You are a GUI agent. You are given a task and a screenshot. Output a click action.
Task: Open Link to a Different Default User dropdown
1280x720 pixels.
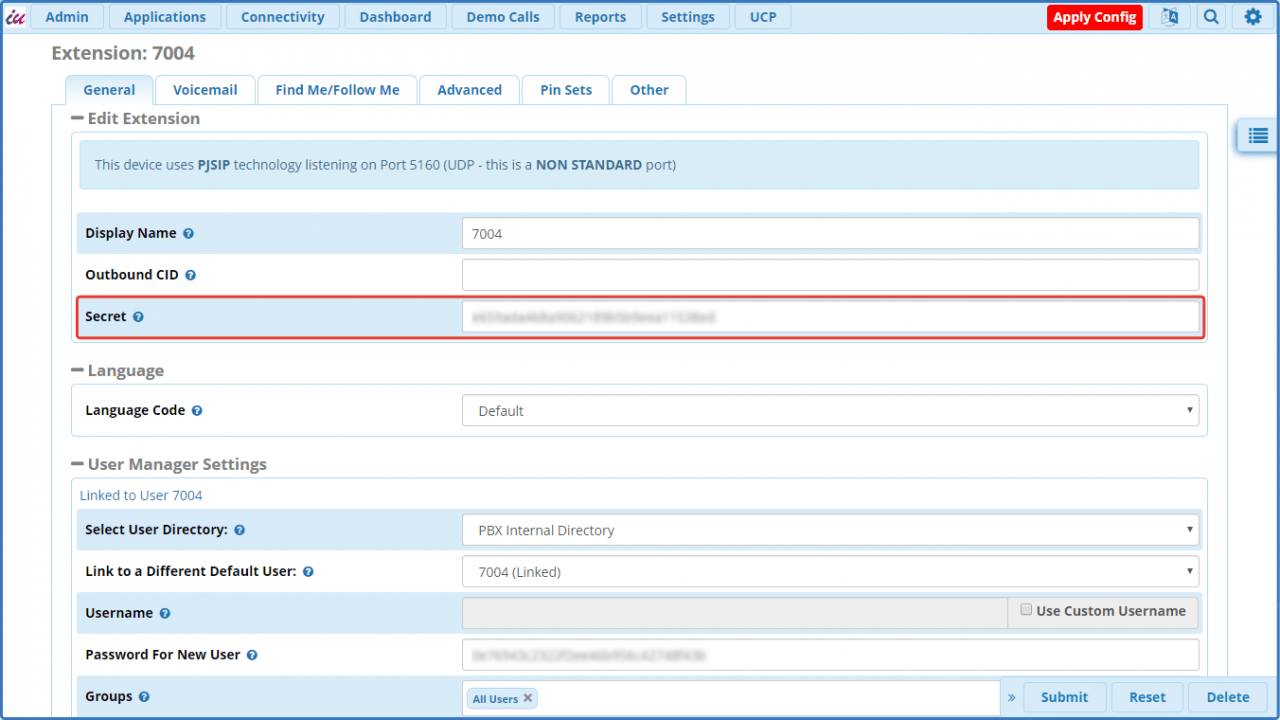(x=830, y=572)
